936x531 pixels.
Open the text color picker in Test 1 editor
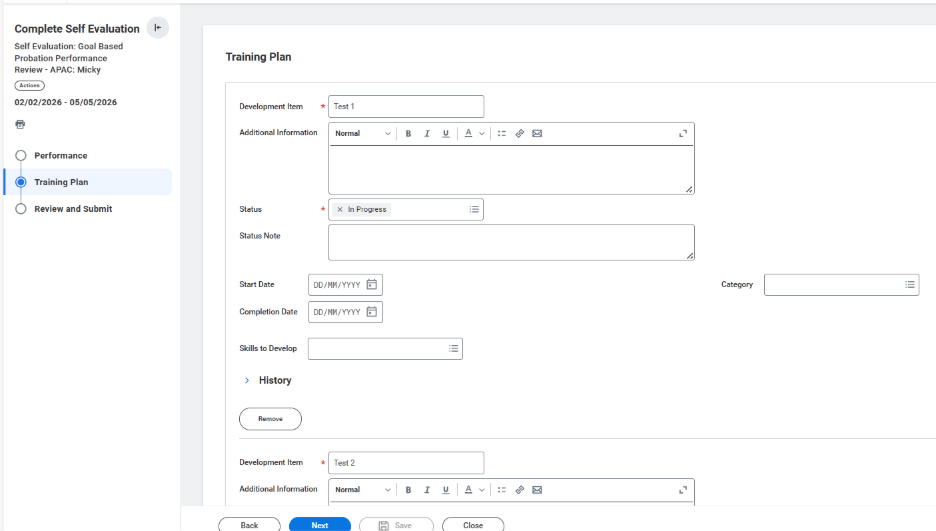[x=469, y=134]
